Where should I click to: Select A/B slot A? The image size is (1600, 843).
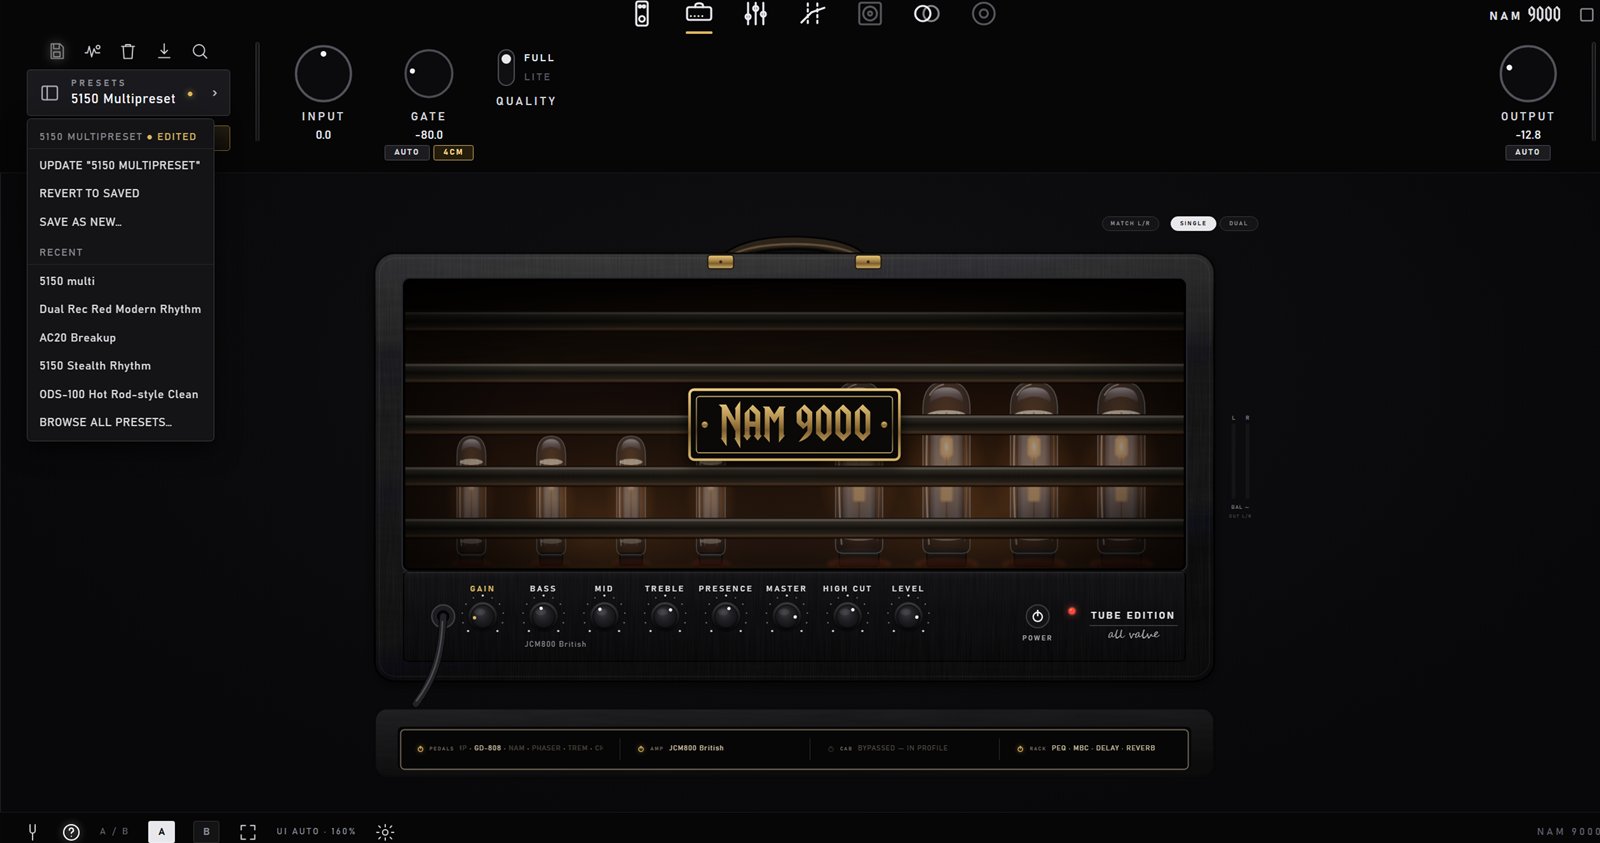tap(161, 832)
